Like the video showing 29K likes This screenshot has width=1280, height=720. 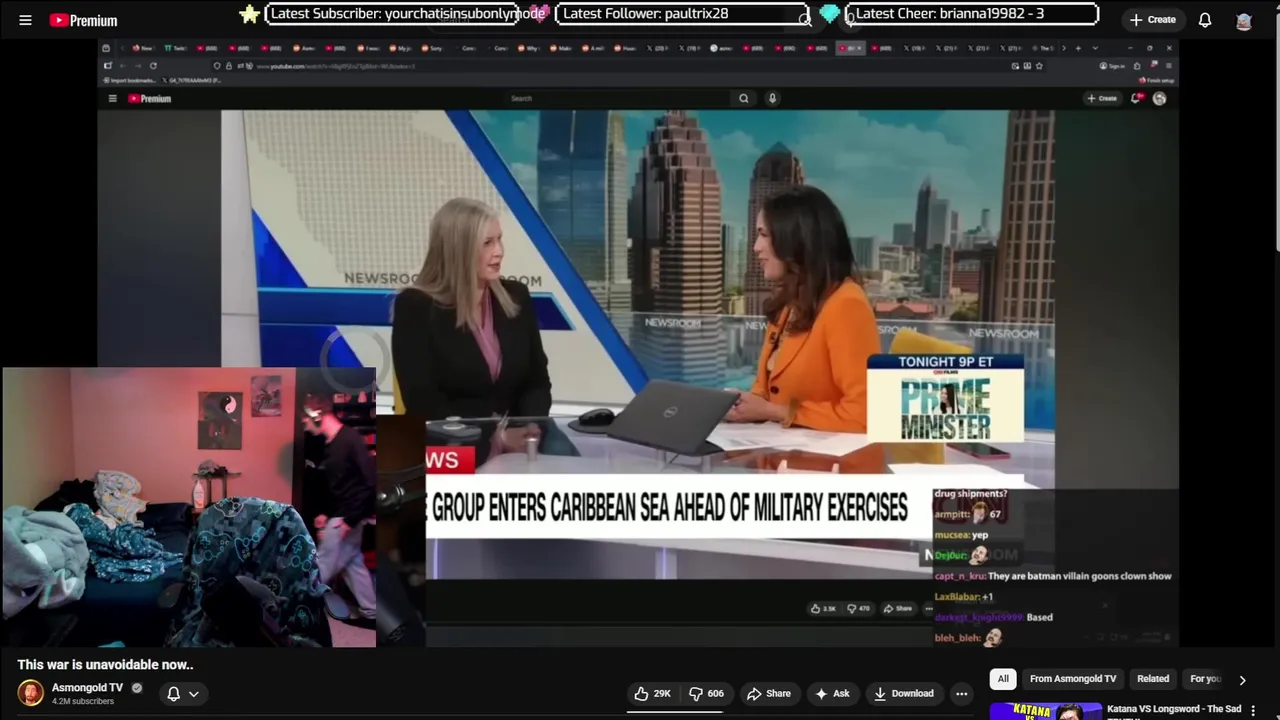(x=652, y=693)
